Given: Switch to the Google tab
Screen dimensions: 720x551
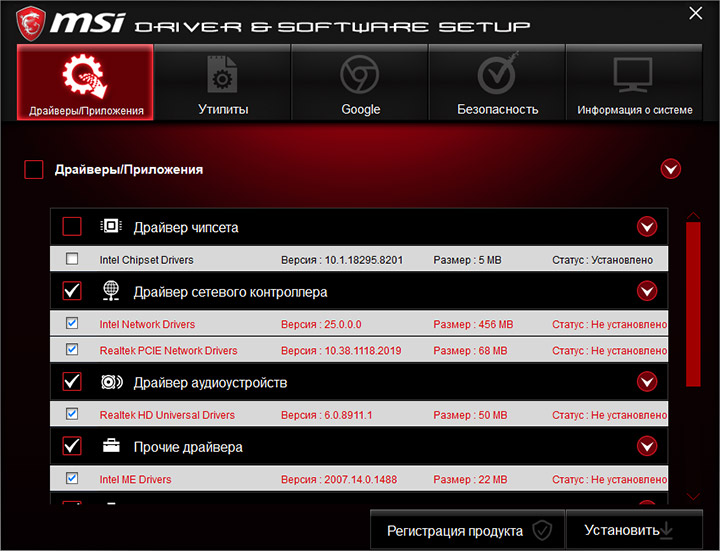Looking at the screenshot, I should pyautogui.click(x=360, y=82).
